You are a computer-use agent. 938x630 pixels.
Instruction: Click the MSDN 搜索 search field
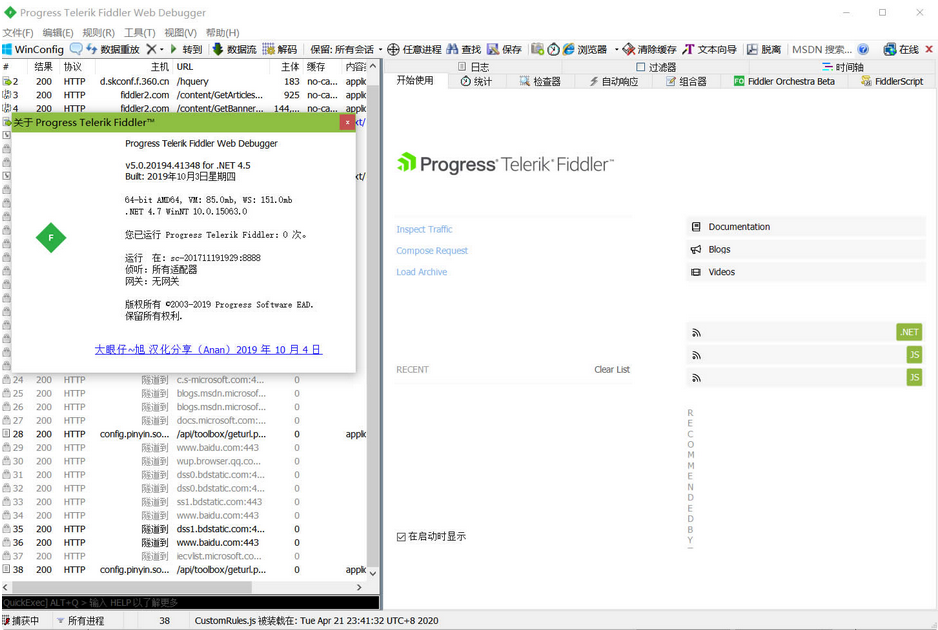coord(822,49)
